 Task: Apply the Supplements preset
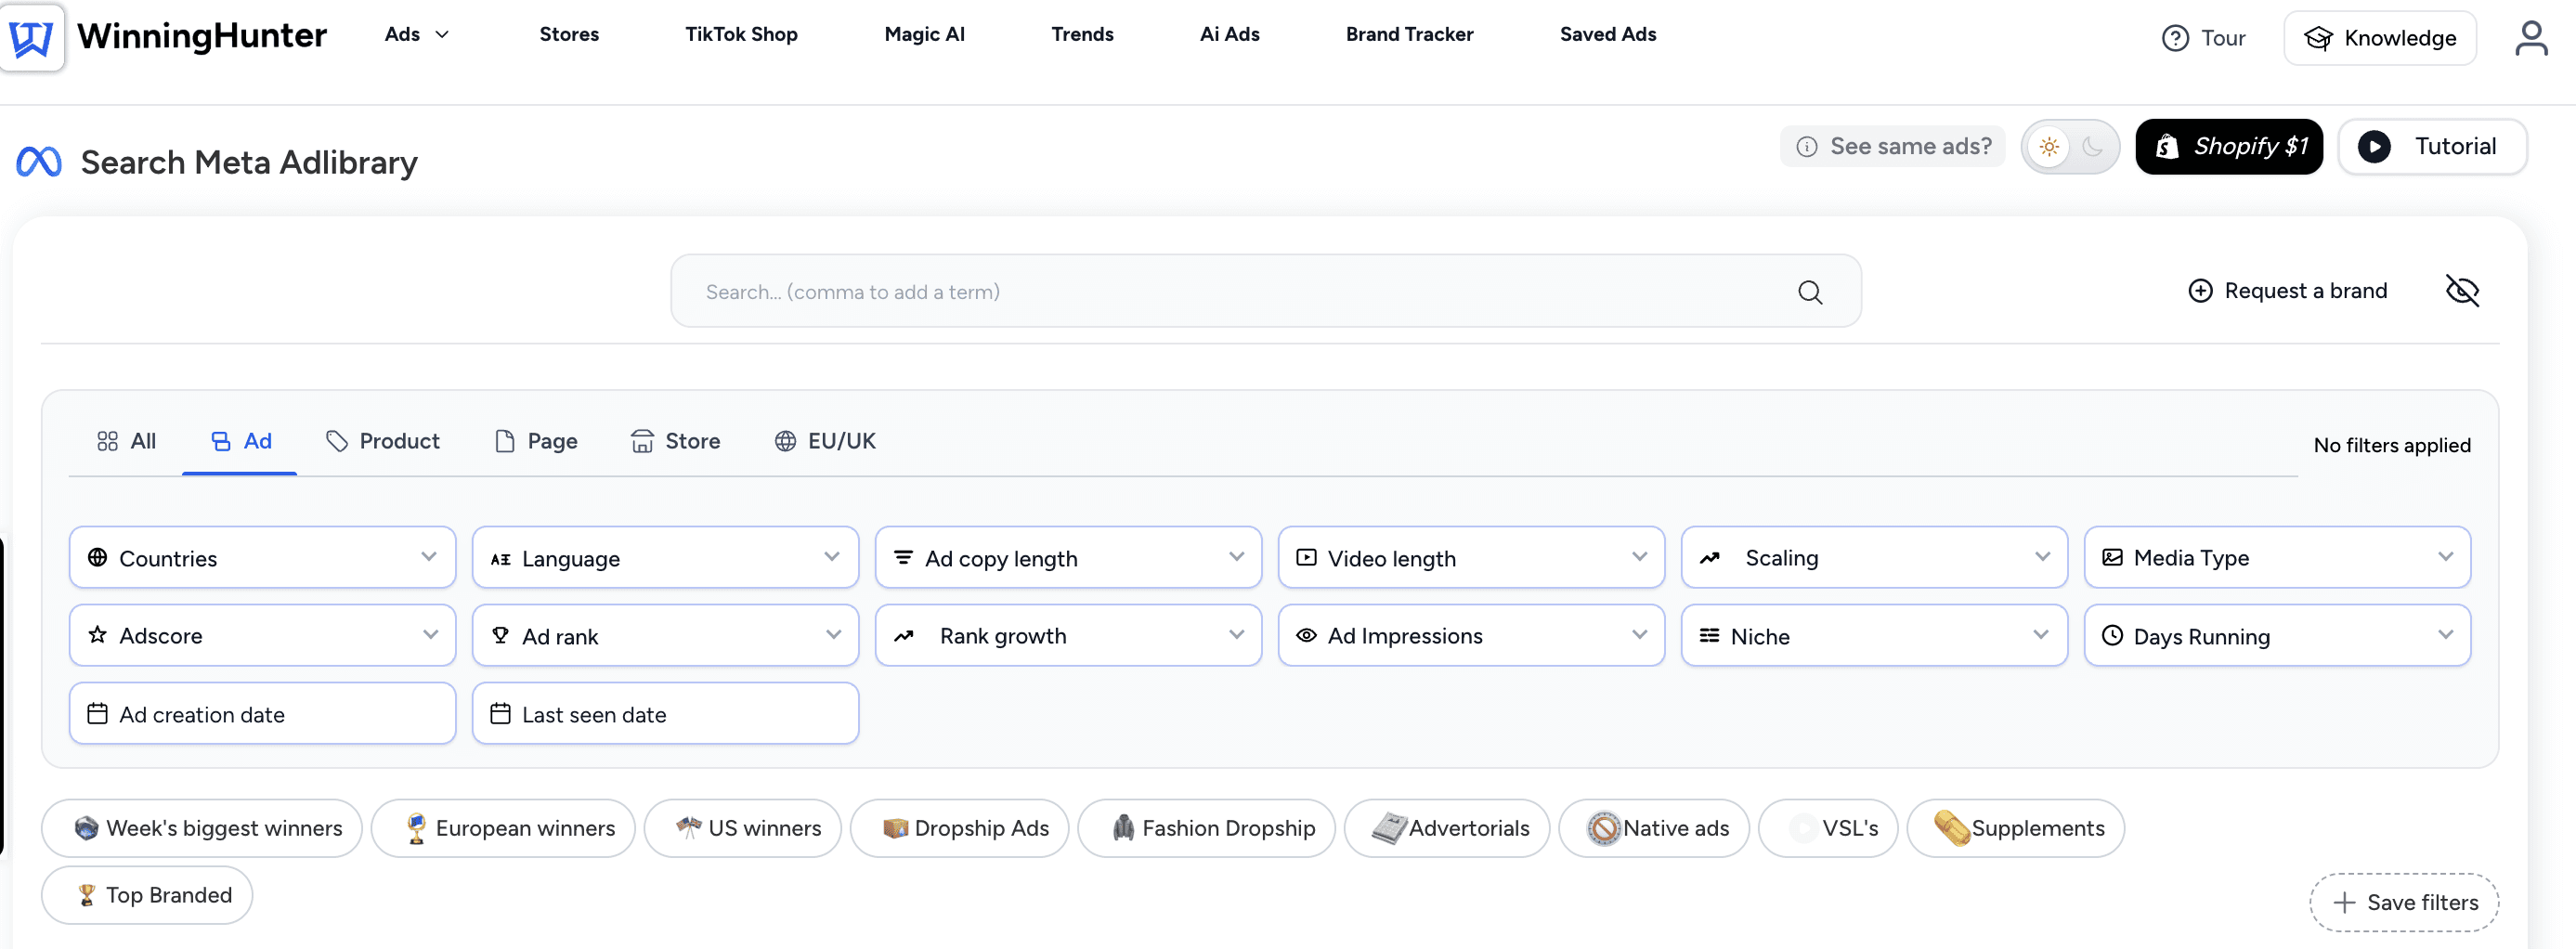(2015, 827)
